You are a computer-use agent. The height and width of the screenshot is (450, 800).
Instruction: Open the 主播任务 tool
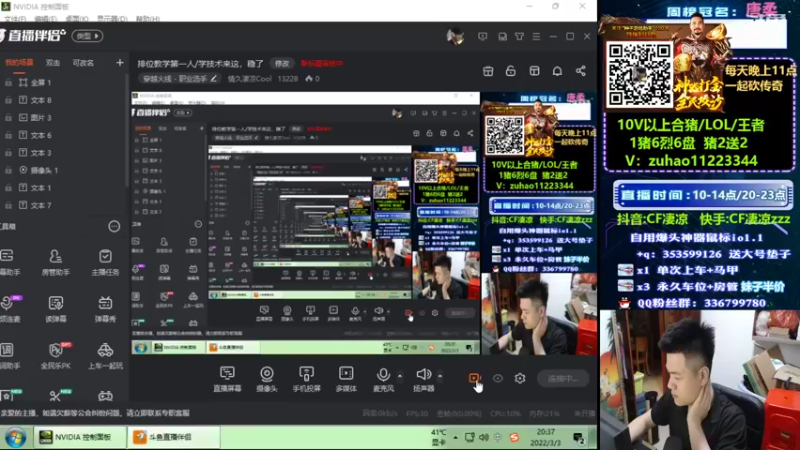point(105,262)
